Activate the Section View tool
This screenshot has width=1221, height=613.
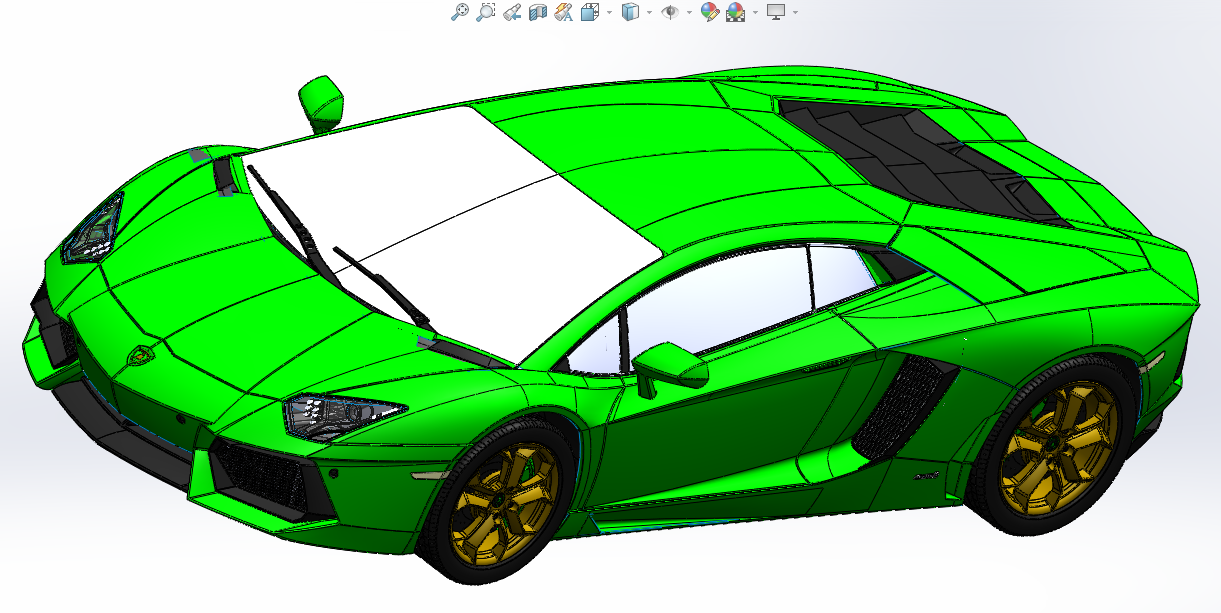click(x=538, y=12)
